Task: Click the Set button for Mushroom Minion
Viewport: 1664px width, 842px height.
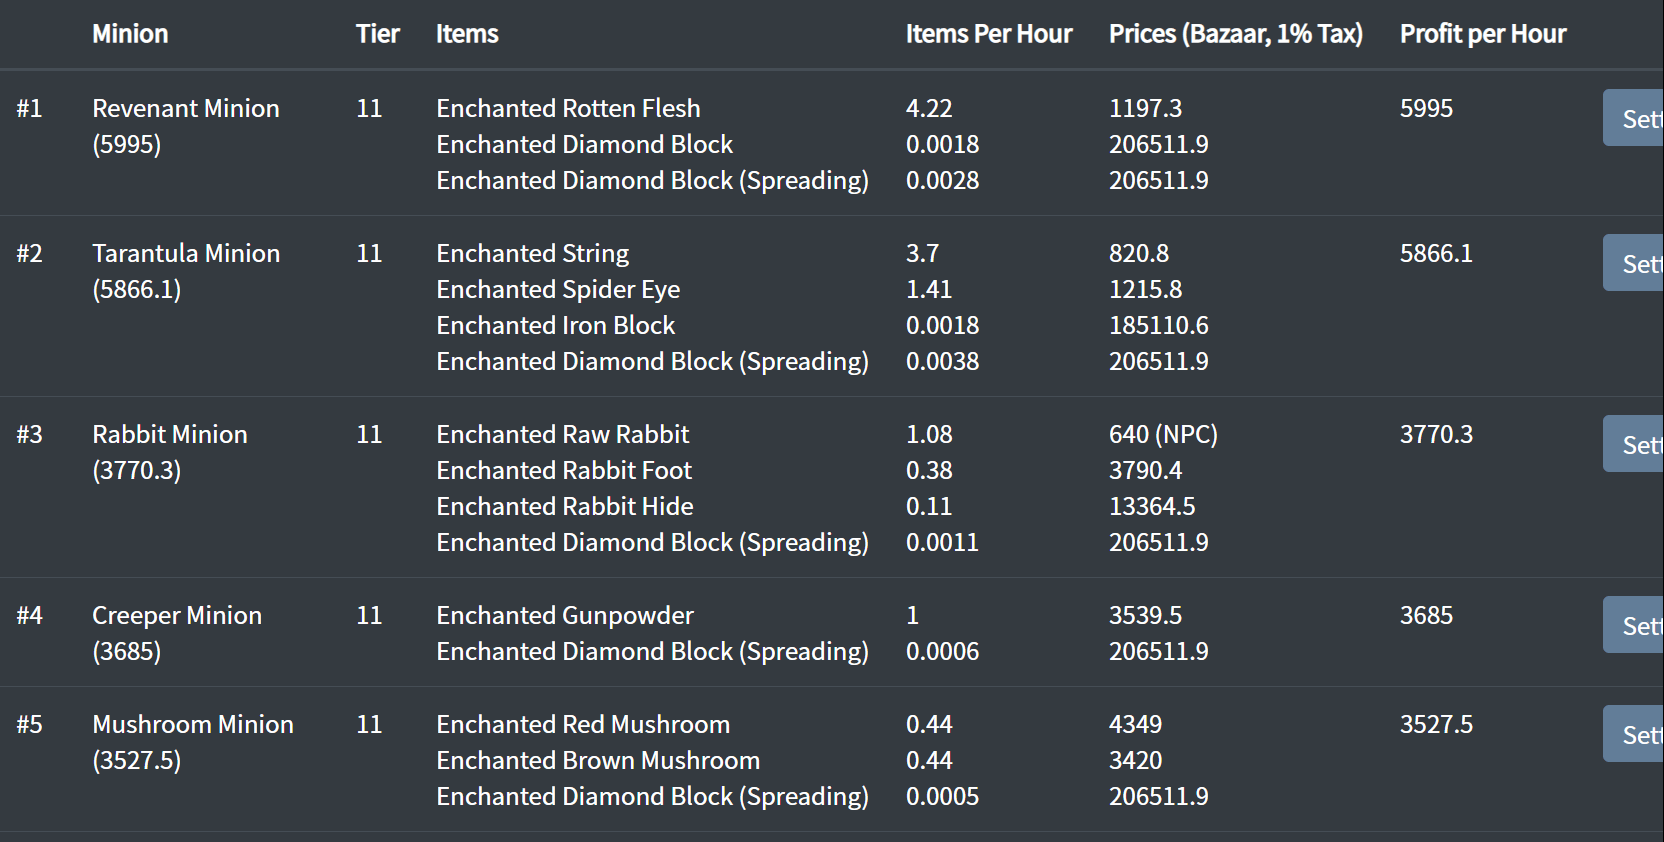Action: pos(1636,733)
